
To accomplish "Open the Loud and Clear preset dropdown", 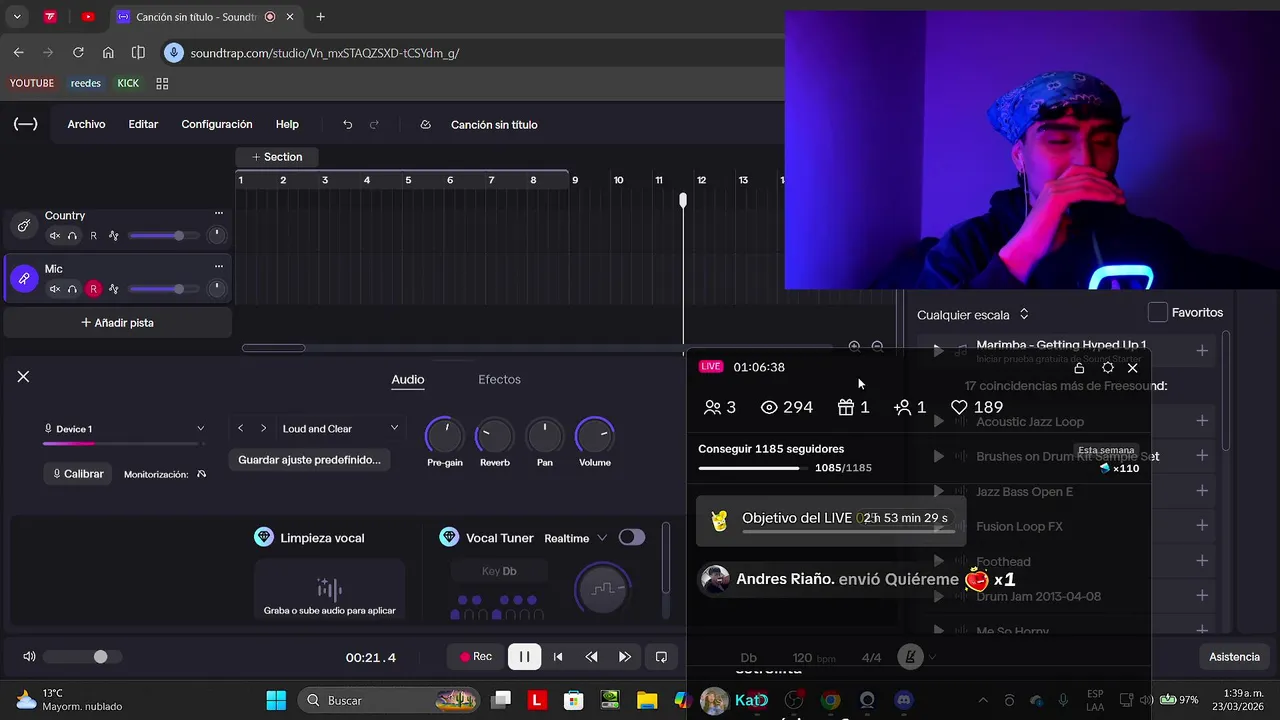I will tap(340, 428).
